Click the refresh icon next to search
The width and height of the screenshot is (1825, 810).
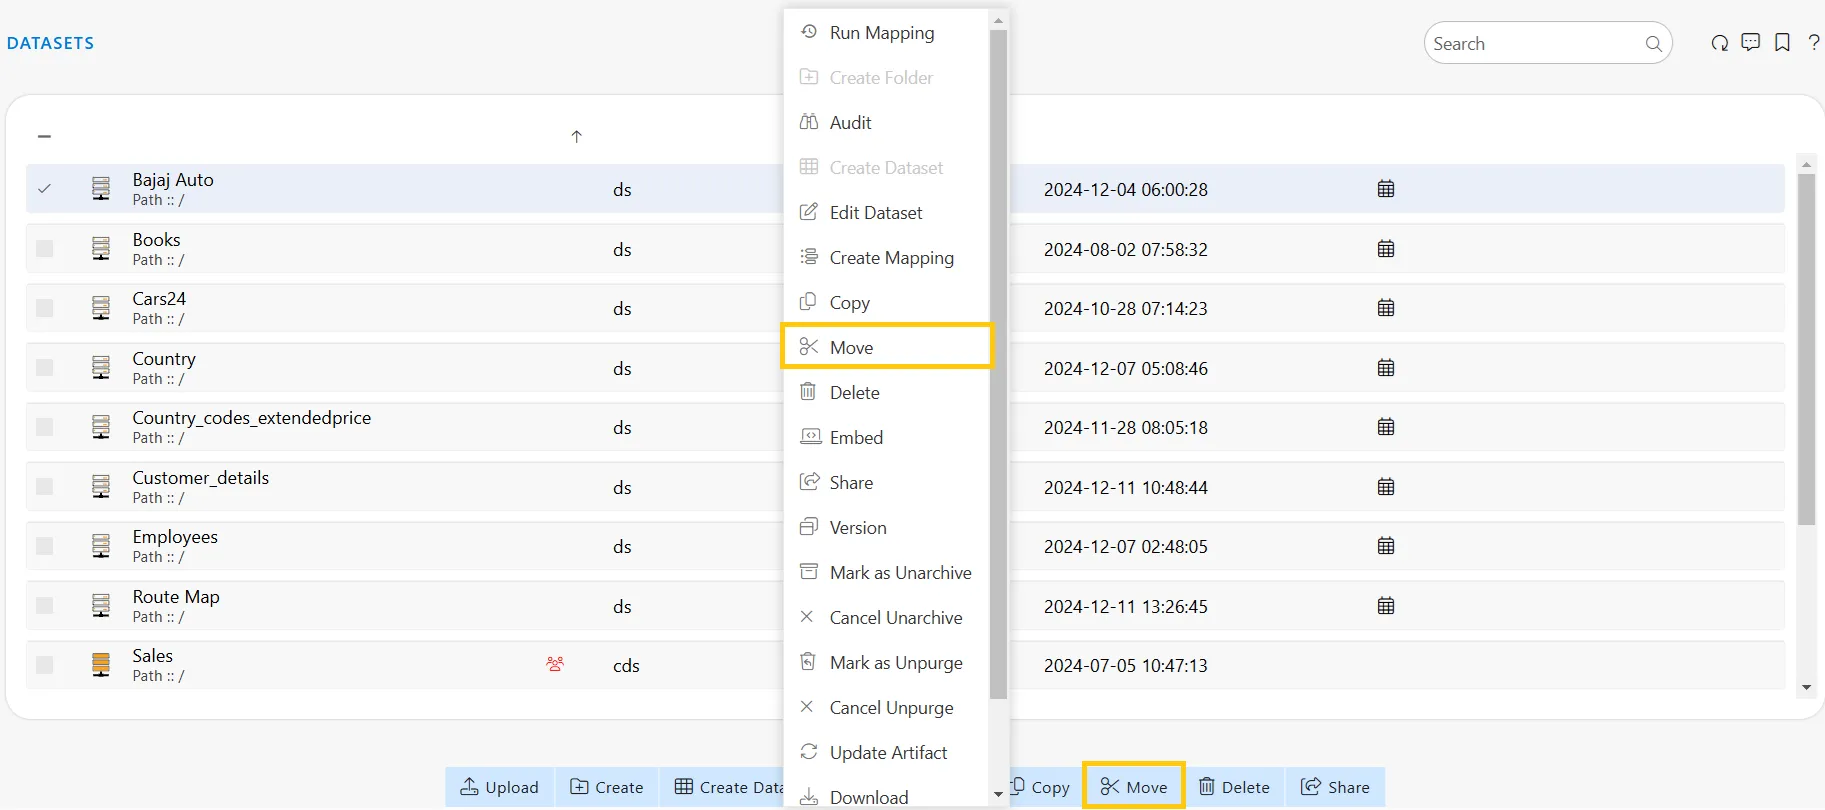[1719, 43]
